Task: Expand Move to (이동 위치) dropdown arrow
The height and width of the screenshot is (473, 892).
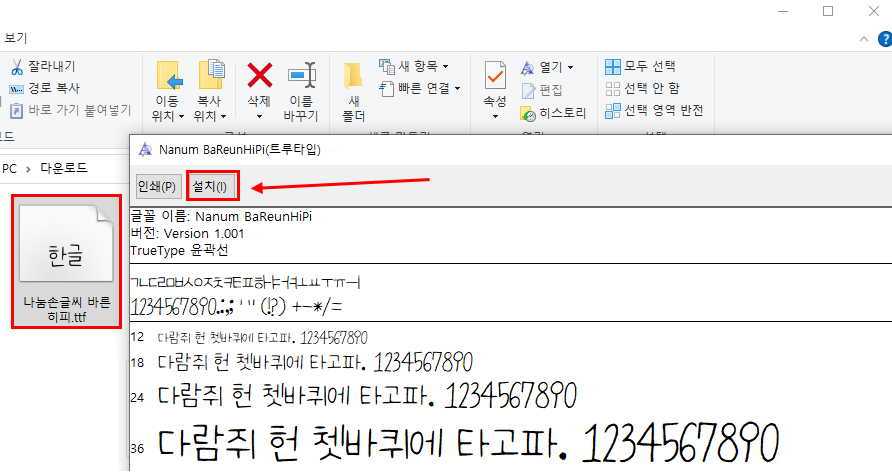Action: coord(181,117)
